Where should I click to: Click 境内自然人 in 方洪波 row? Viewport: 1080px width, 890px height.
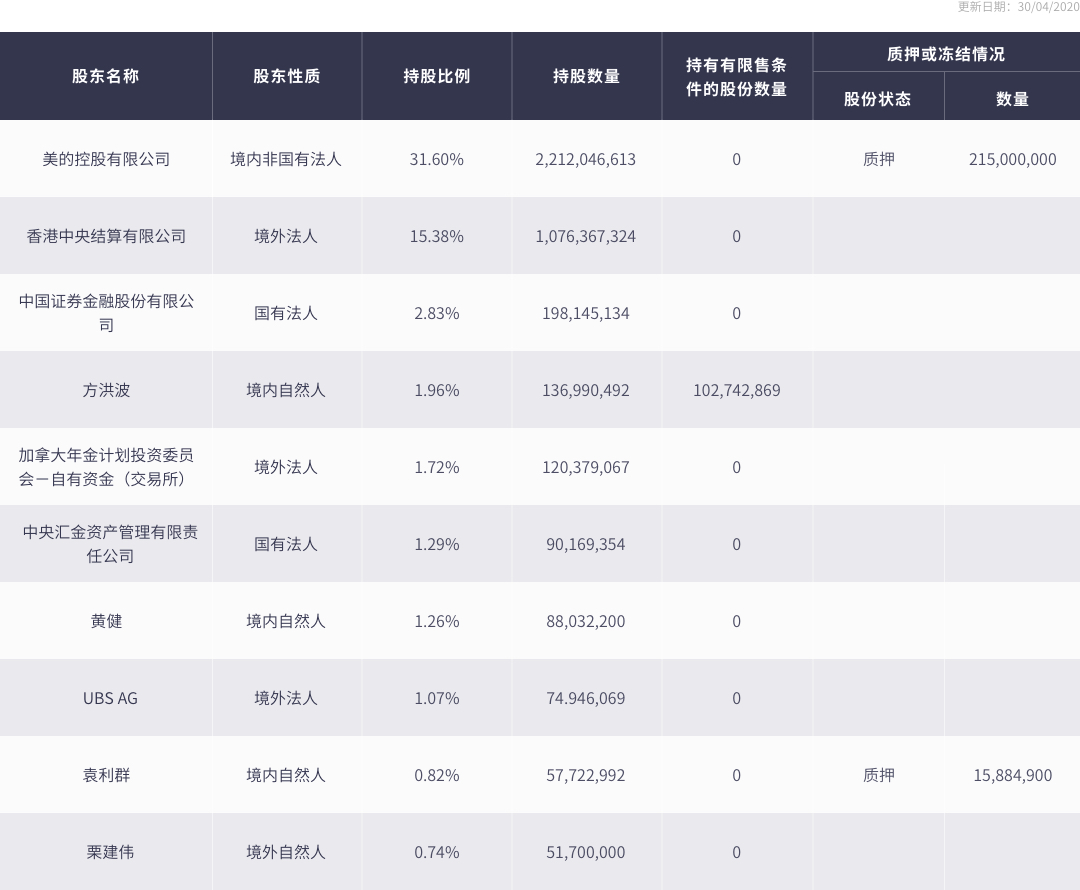pos(286,390)
